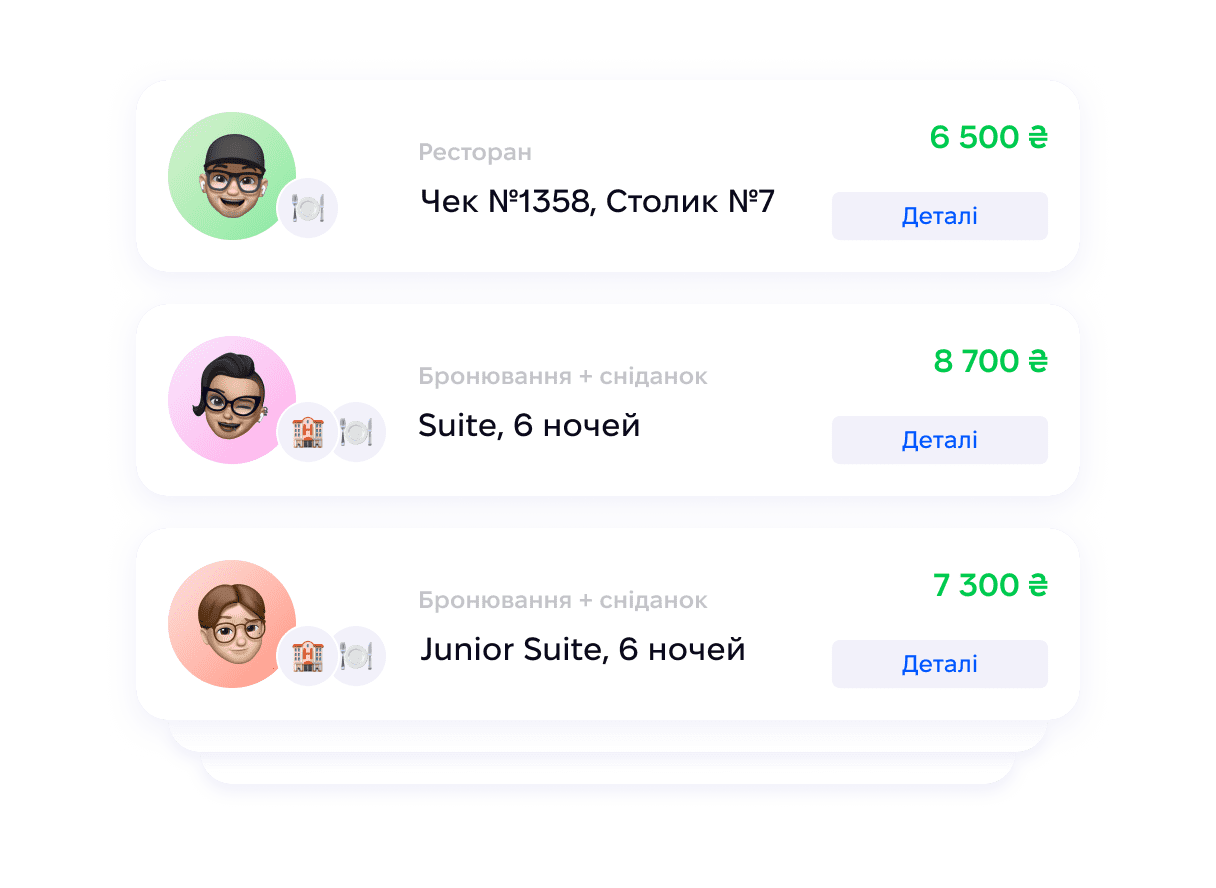Click the hotel building icon on Suite card

tap(307, 432)
